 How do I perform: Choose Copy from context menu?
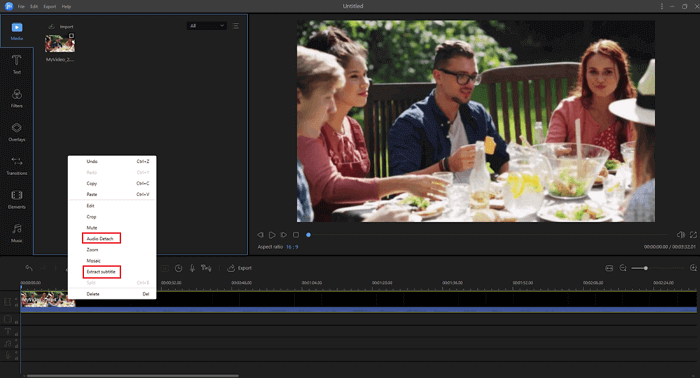pos(112,183)
